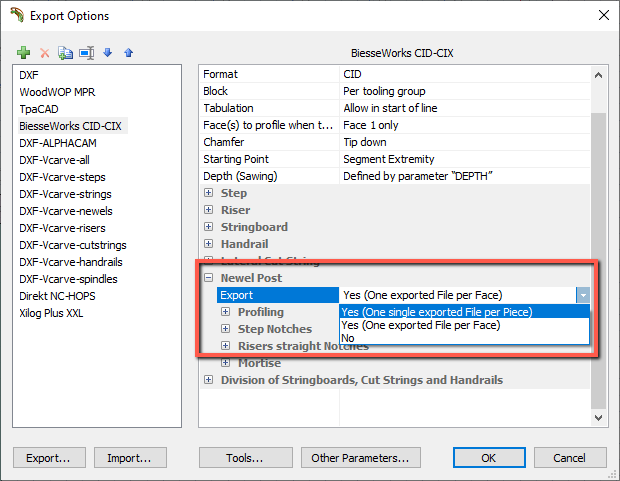This screenshot has height=481, width=620.
Task: Rename the selected export format
Action: 87,53
